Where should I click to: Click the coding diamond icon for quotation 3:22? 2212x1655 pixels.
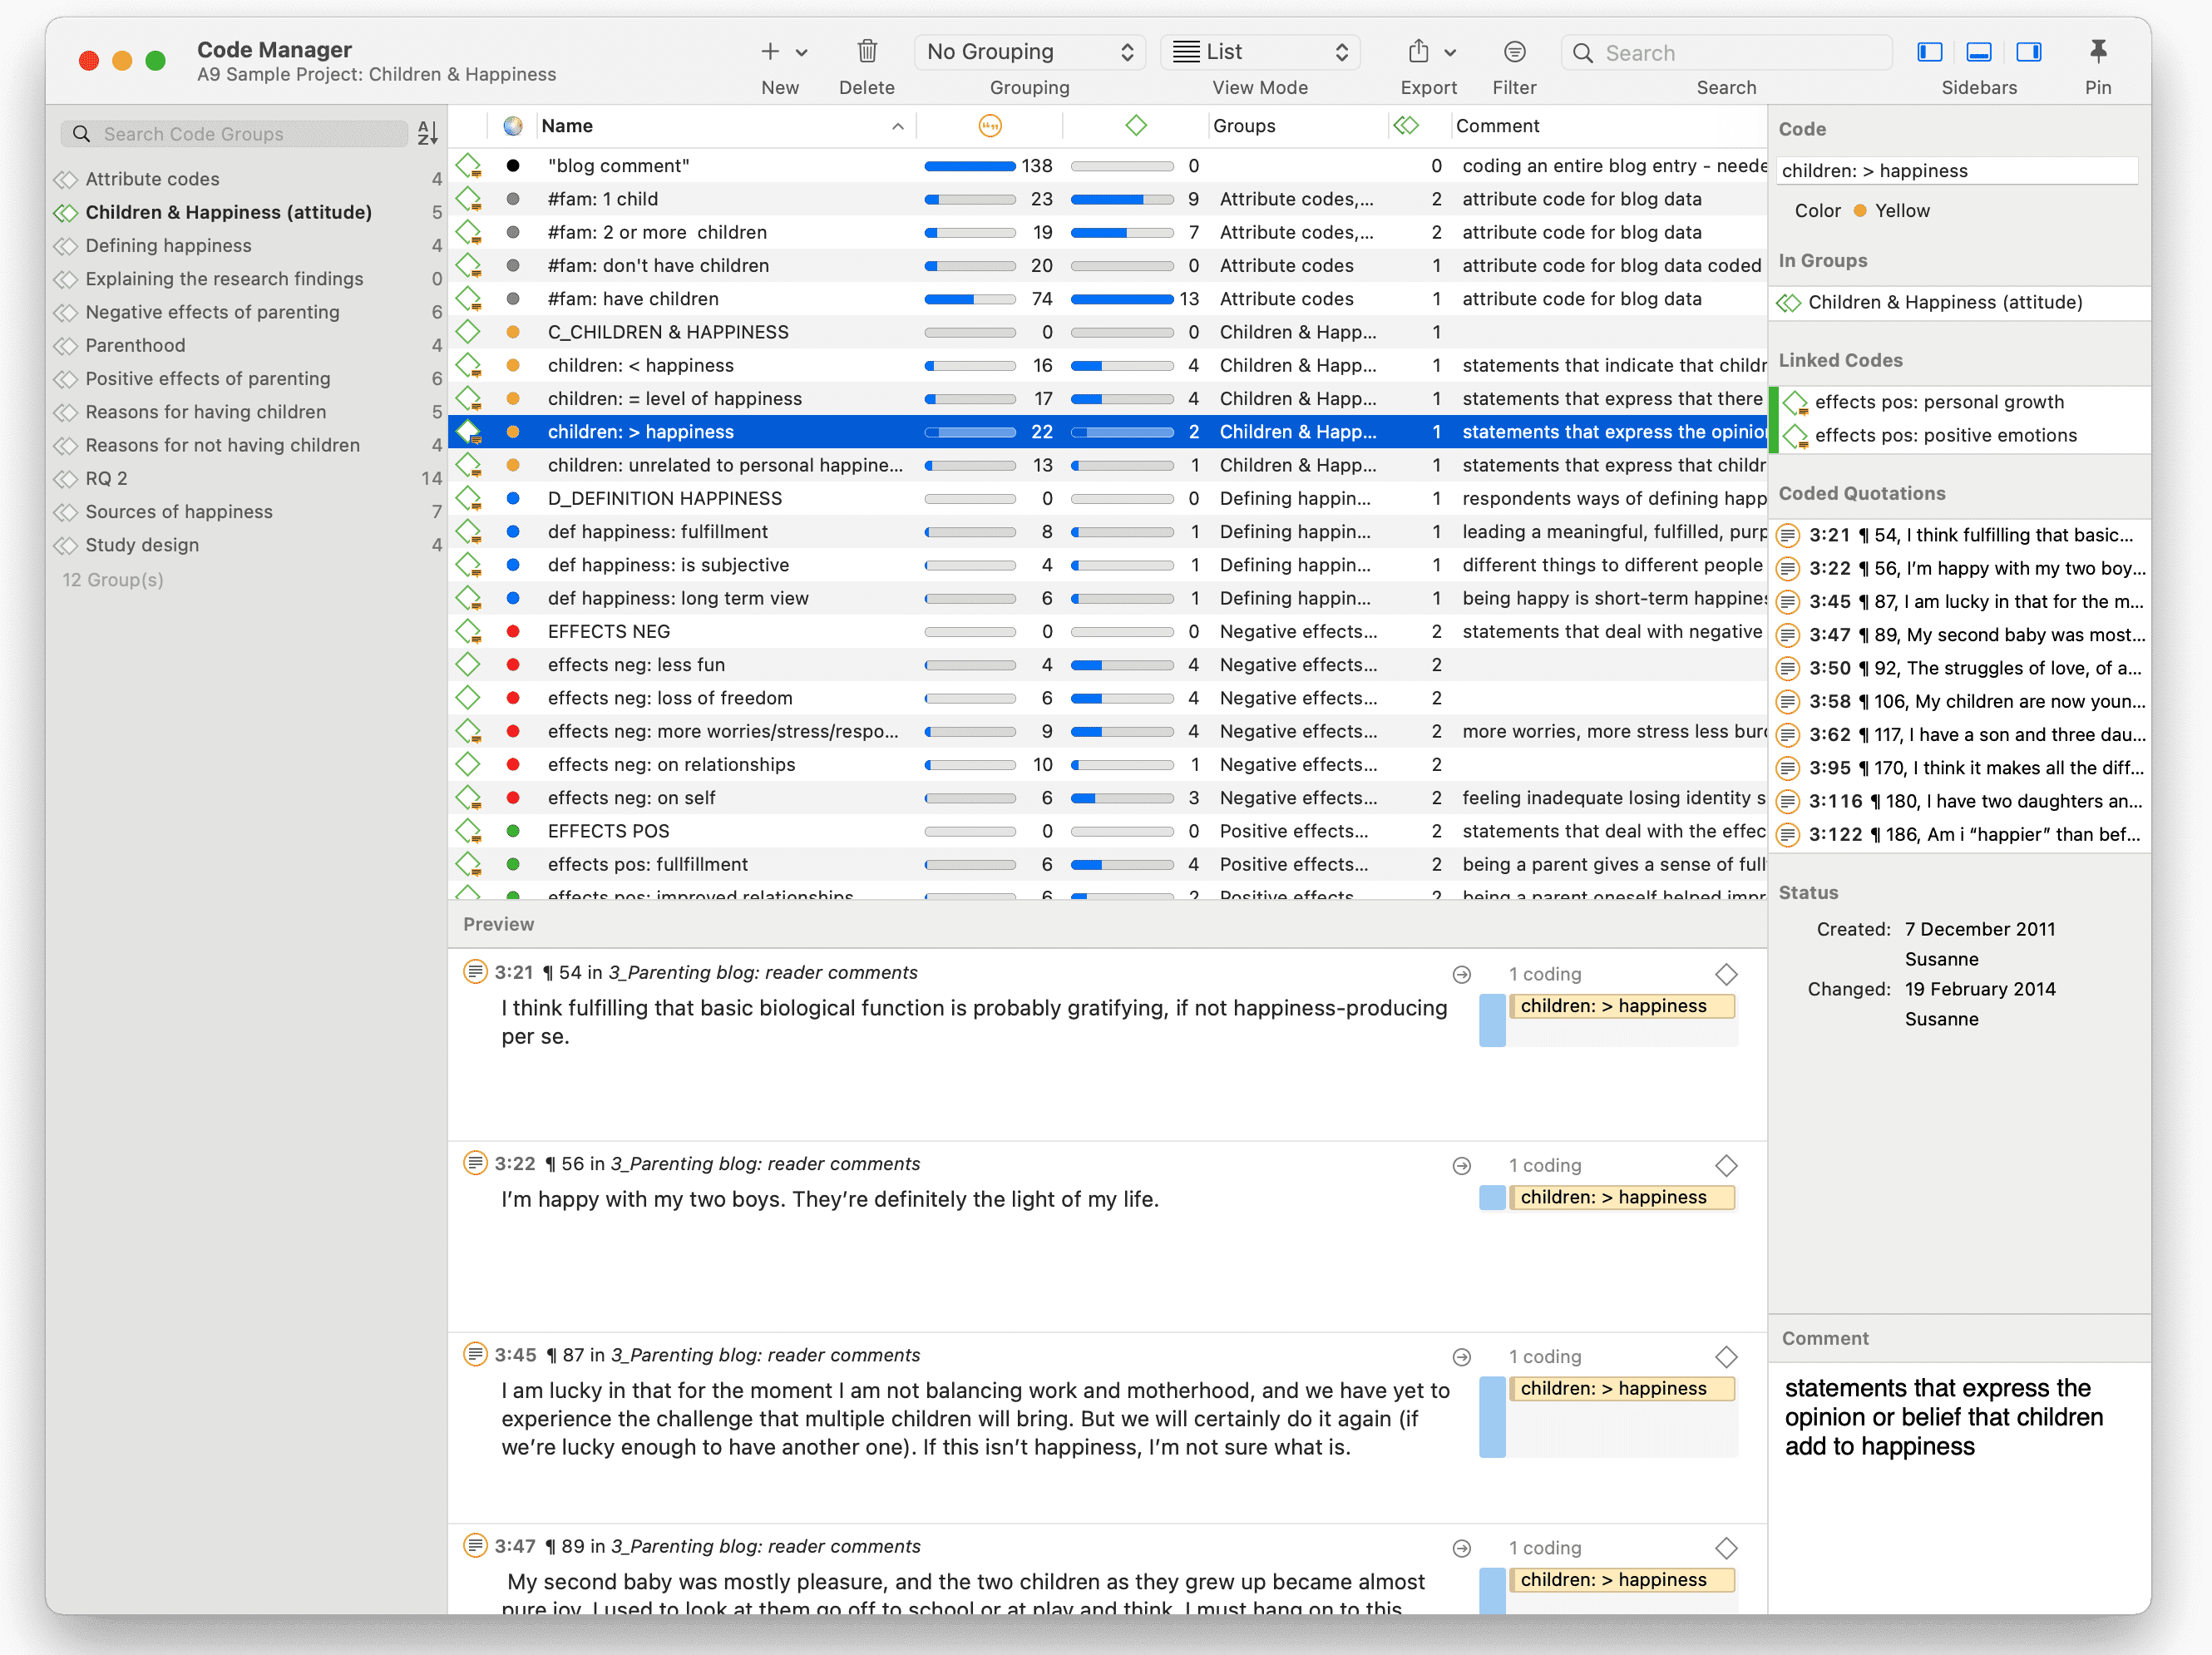click(x=1726, y=1165)
